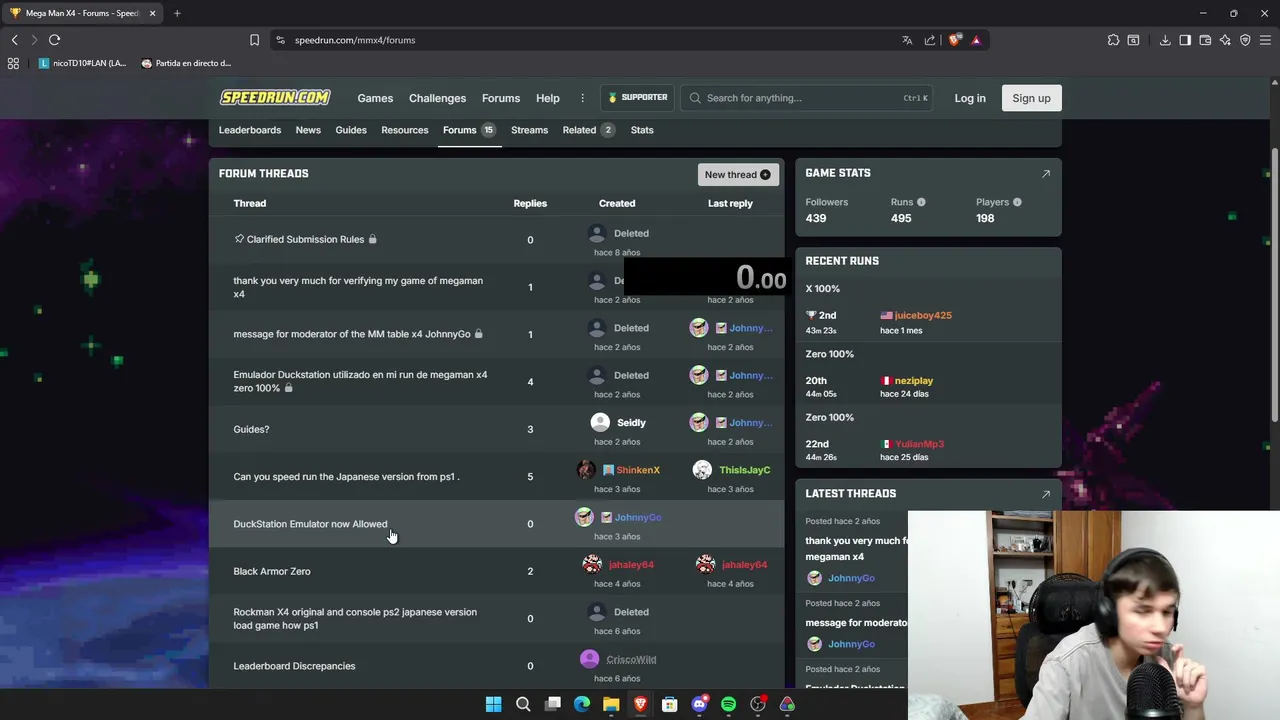The width and height of the screenshot is (1280, 720).
Task: Click the nicoTD10#LAN bookmark
Action: 83,63
